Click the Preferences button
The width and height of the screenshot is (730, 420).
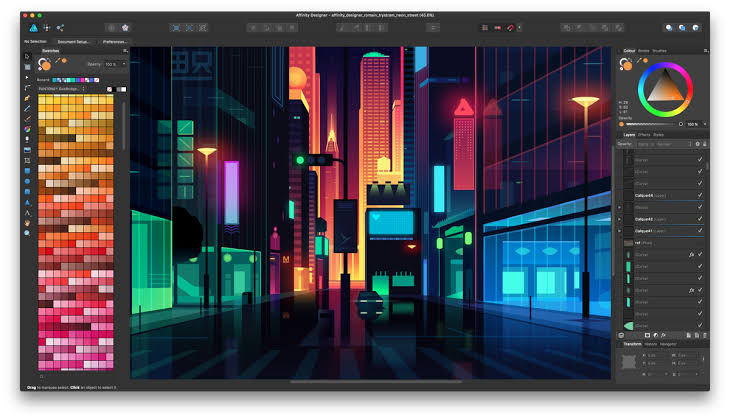114,42
